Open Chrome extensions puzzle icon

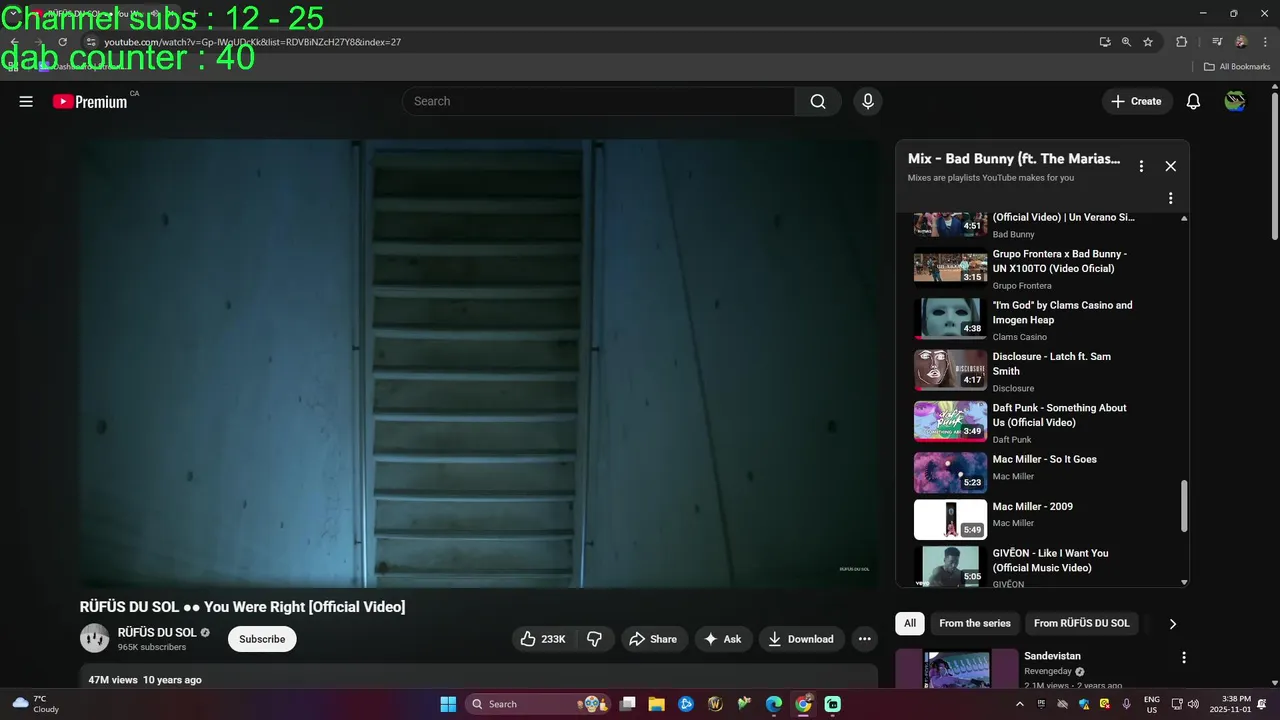[x=1181, y=42]
